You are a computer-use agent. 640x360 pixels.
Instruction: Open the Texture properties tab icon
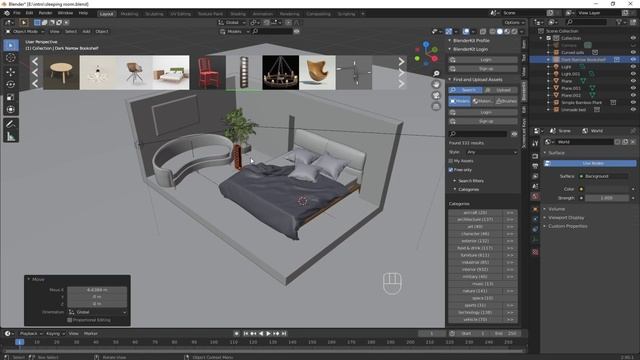tap(535, 252)
